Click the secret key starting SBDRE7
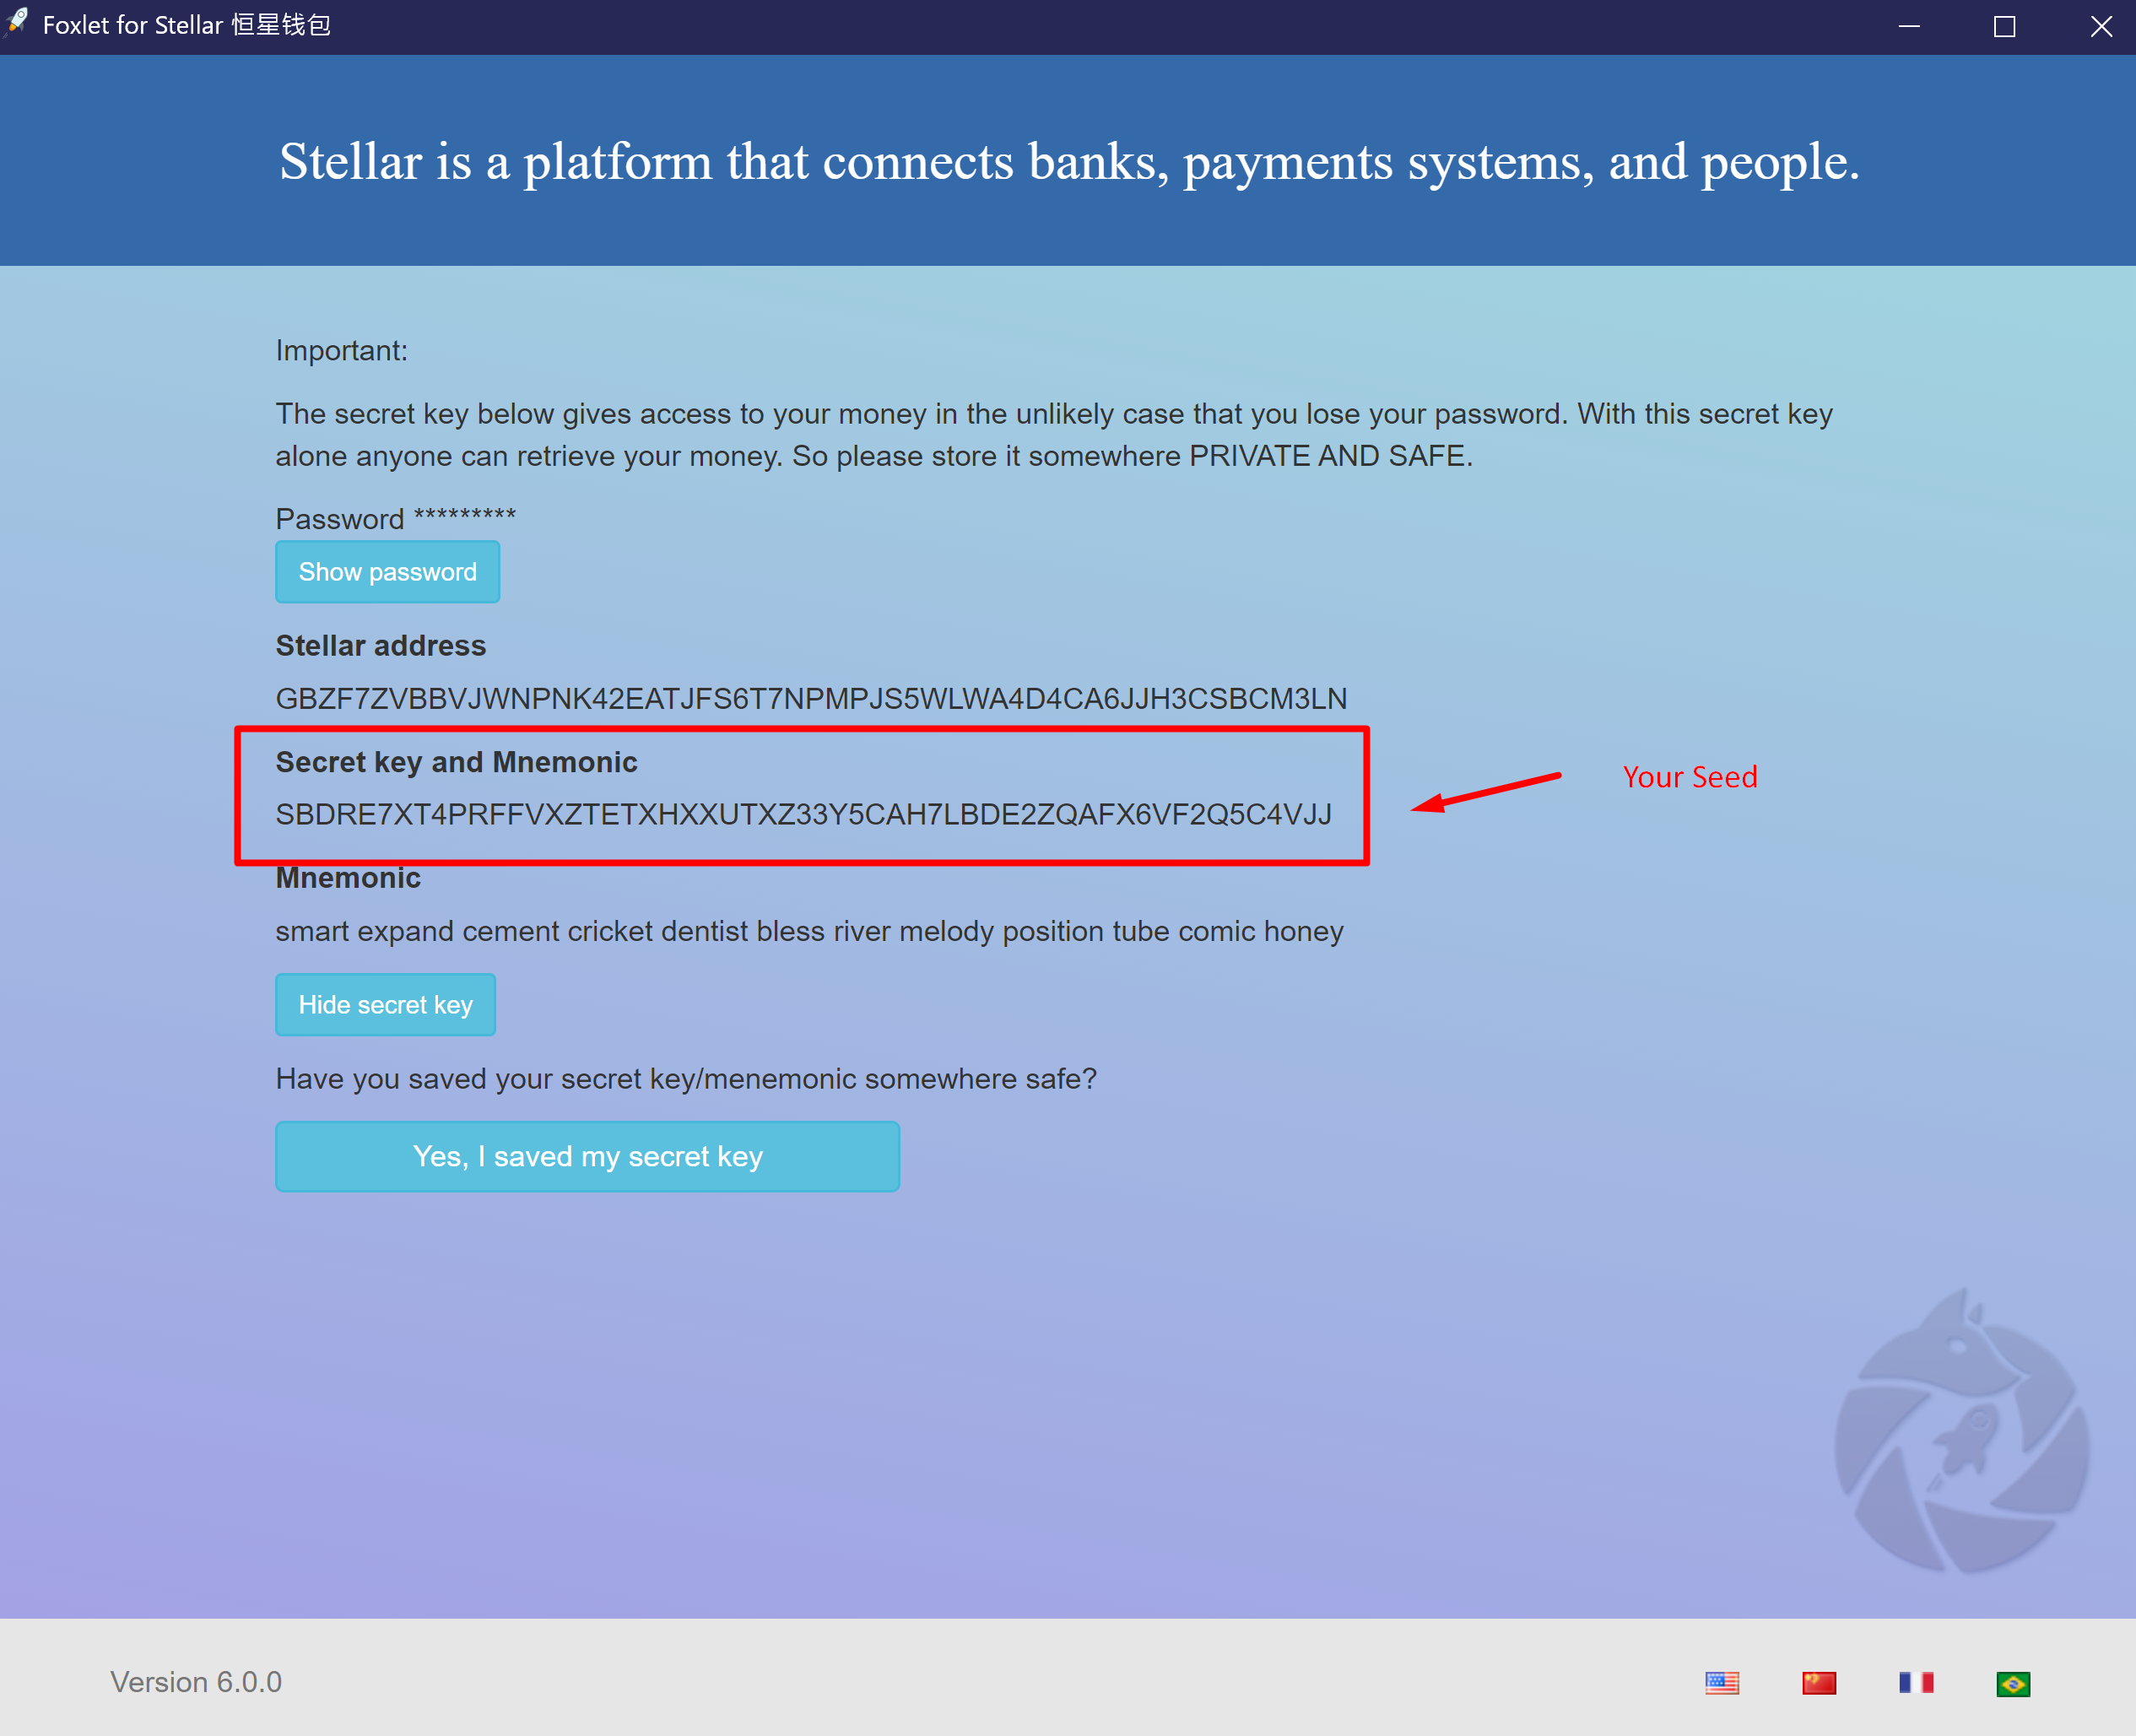Viewport: 2136px width, 1736px height. pyautogui.click(x=803, y=814)
